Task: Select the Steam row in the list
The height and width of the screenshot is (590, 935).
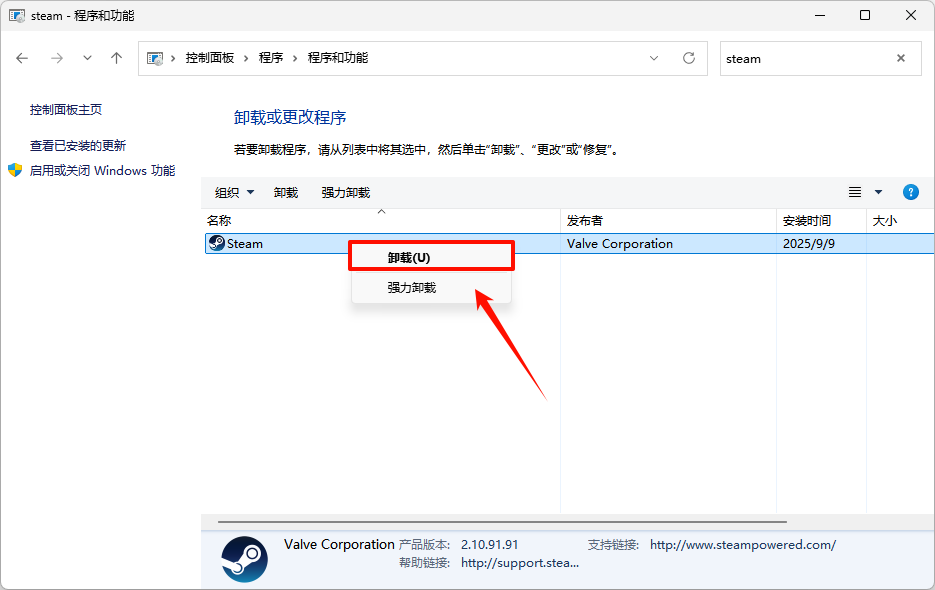Action: pos(569,243)
